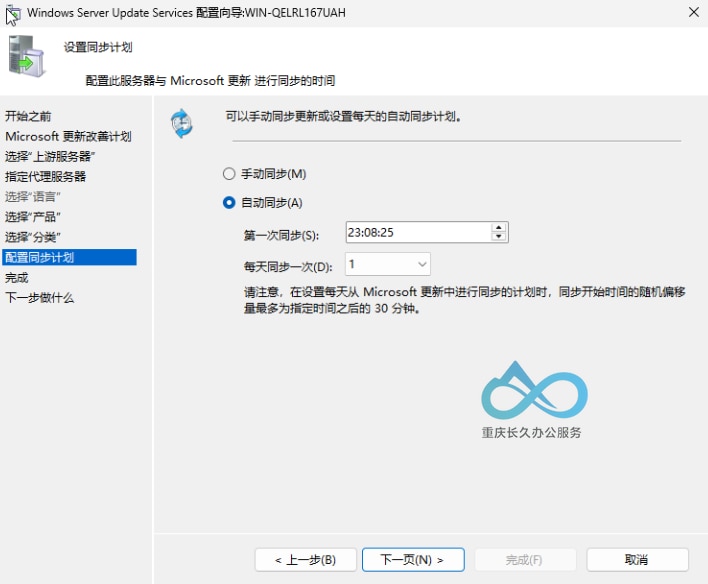The height and width of the screenshot is (584, 708).
Task: Go to 指定代理服务器 step
Action: pos(46,177)
